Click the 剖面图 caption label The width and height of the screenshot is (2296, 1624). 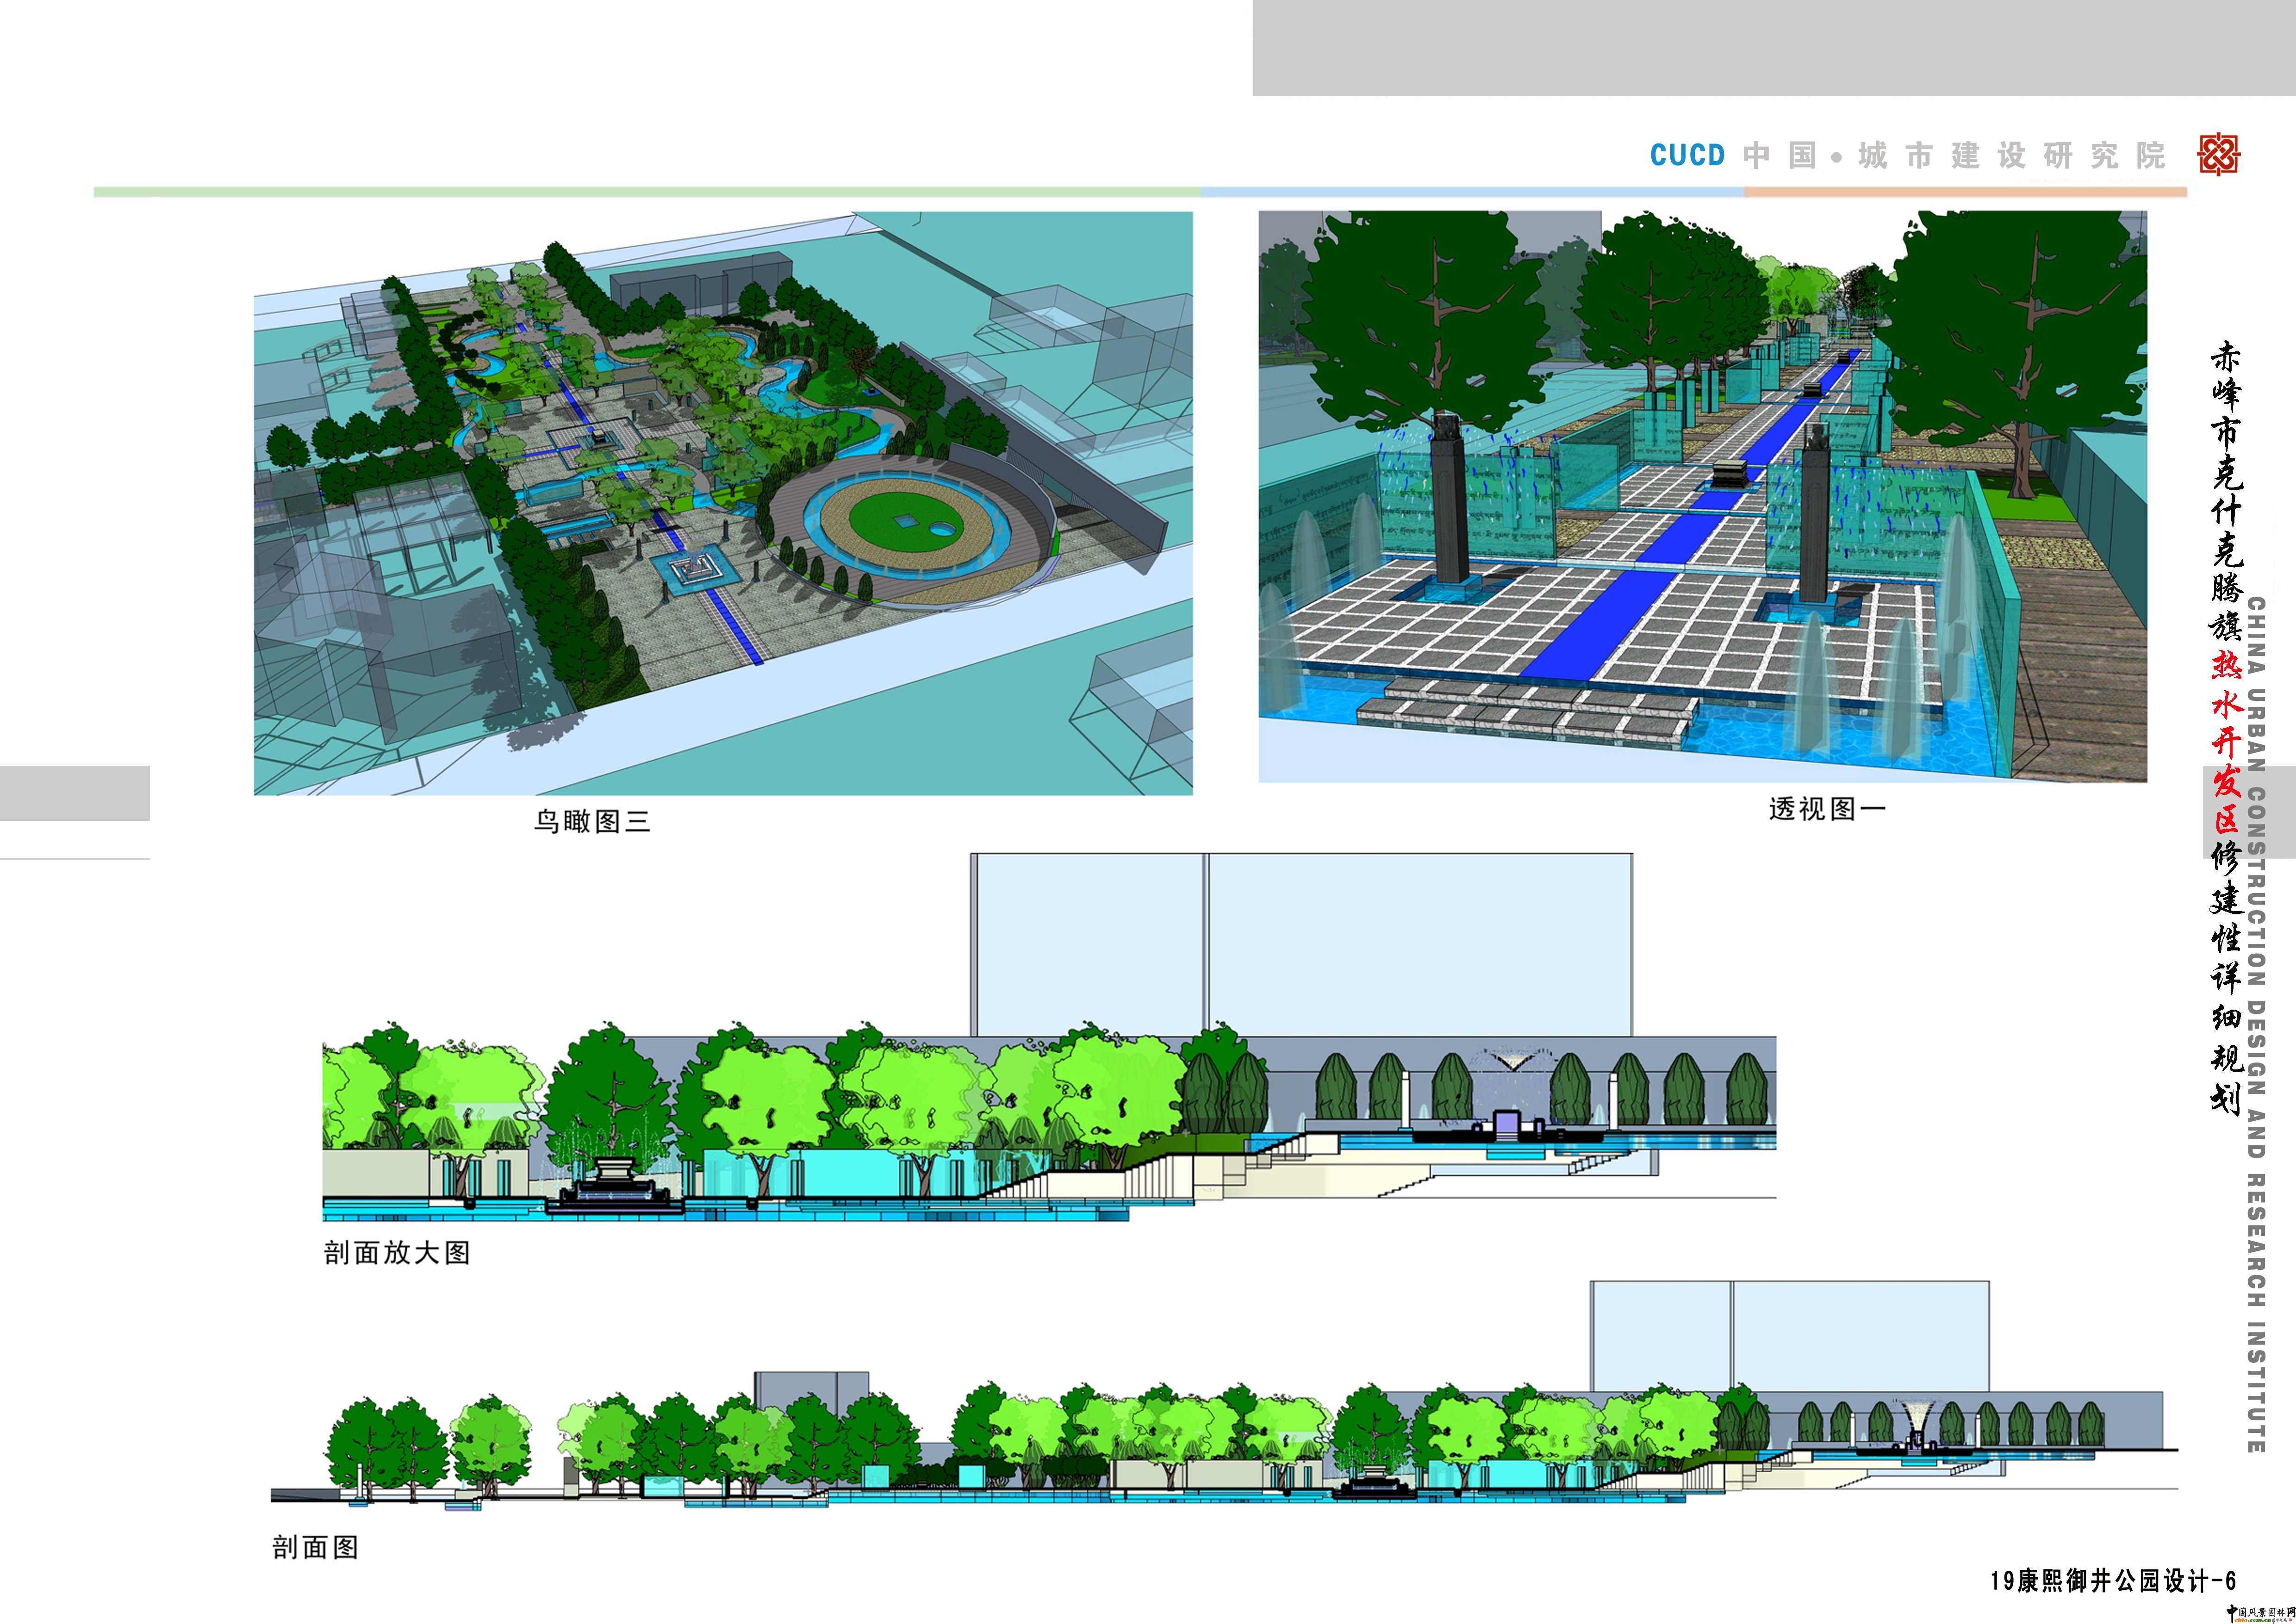(315, 1547)
